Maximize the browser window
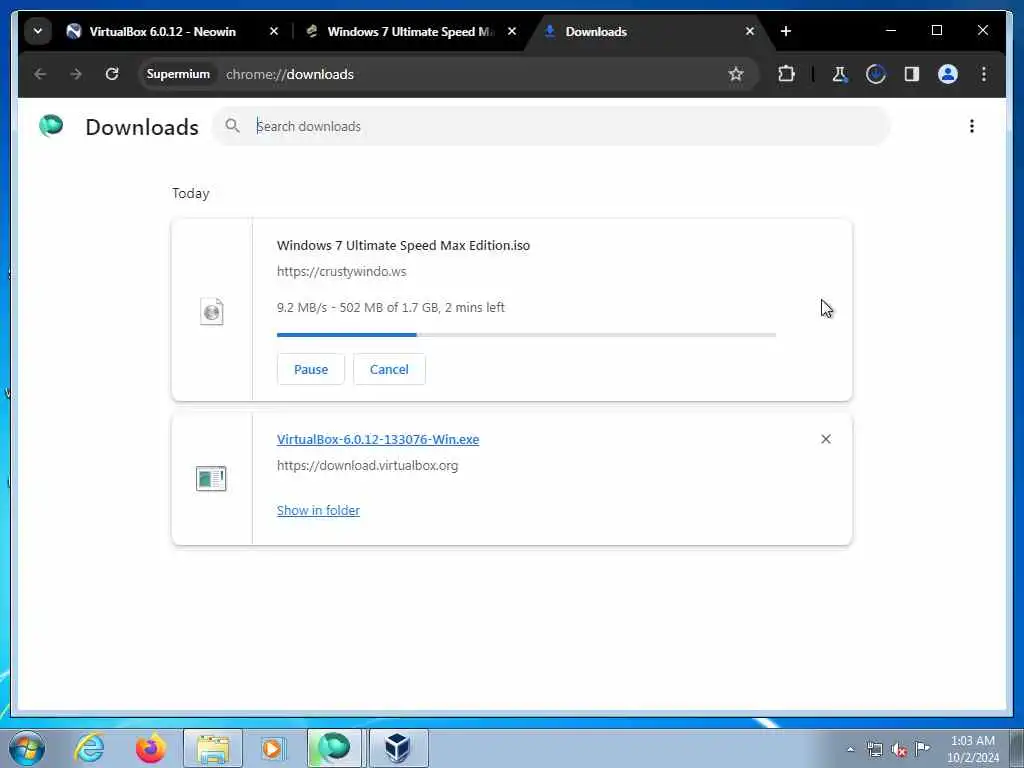Image resolution: width=1024 pixels, height=768 pixels. [936, 31]
